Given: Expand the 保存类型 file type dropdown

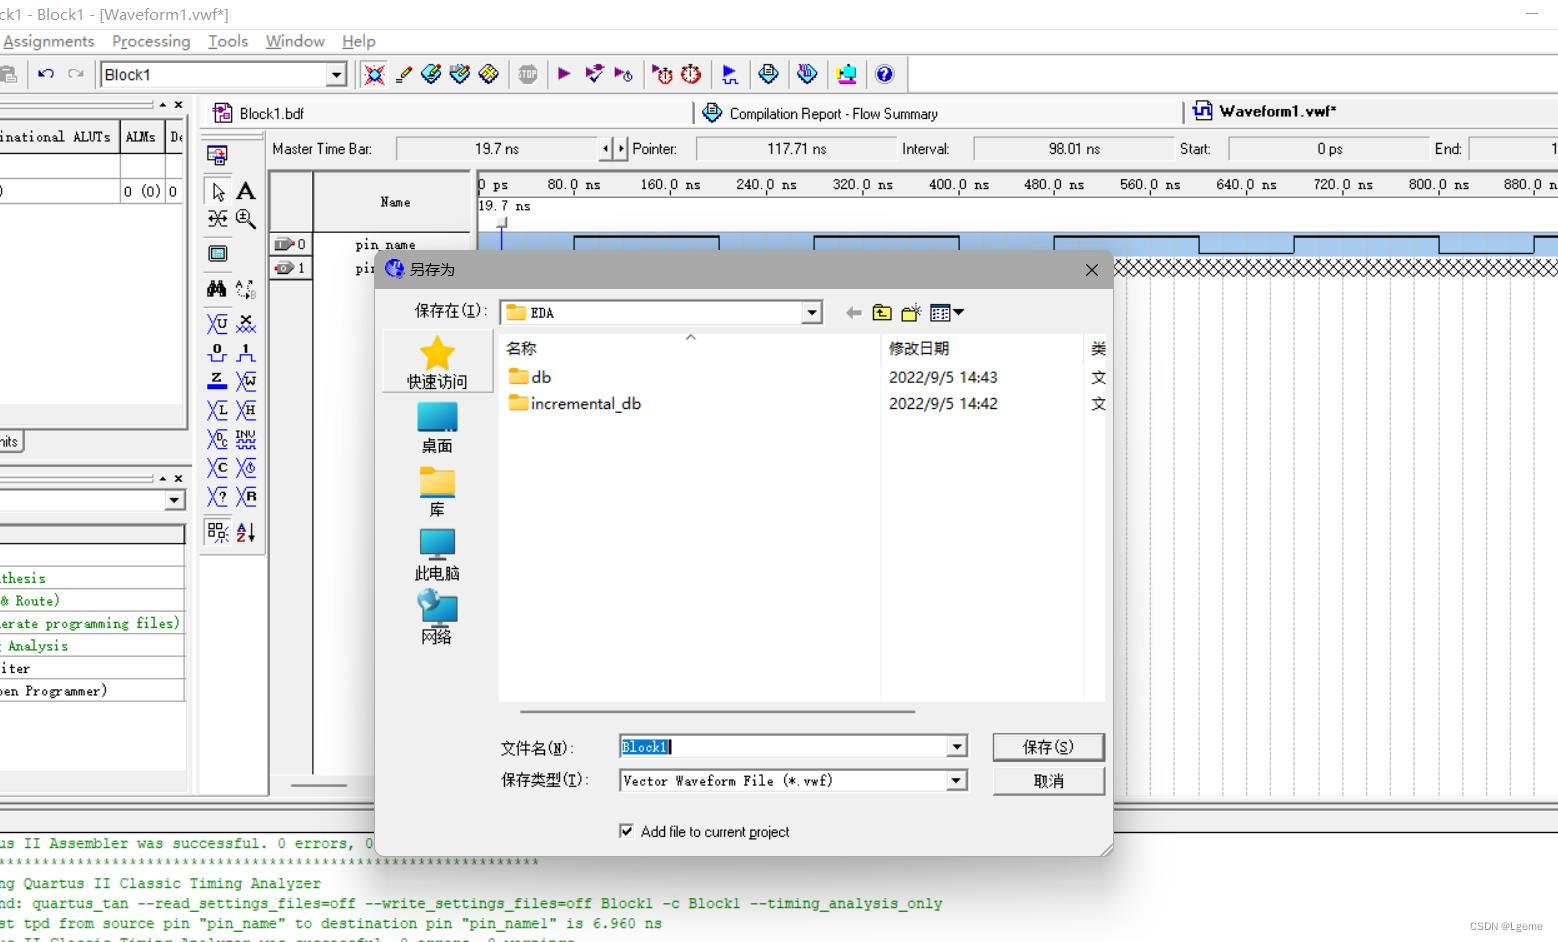Looking at the screenshot, I should 954,780.
